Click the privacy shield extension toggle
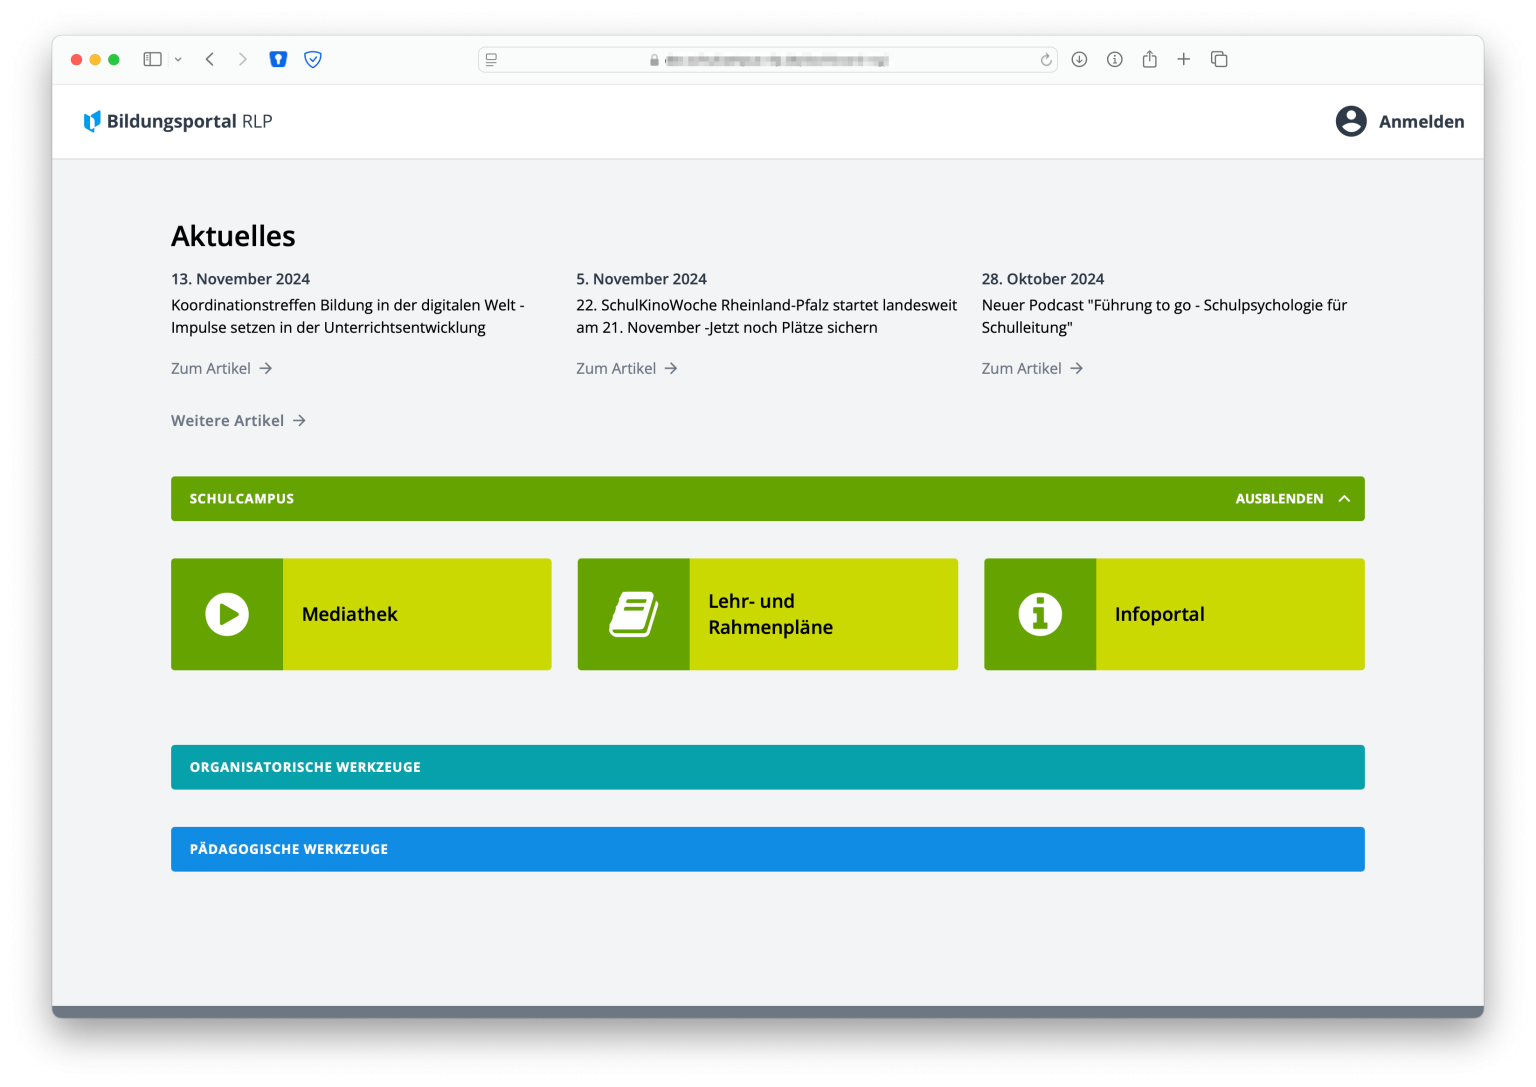Screen dimensions: 1536x1087 coord(313,59)
